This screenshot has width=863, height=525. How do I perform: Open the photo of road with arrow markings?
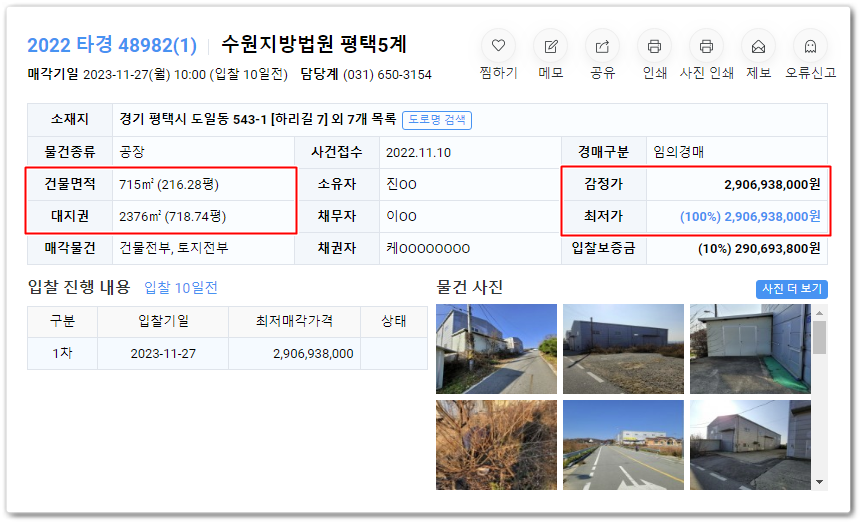click(623, 445)
